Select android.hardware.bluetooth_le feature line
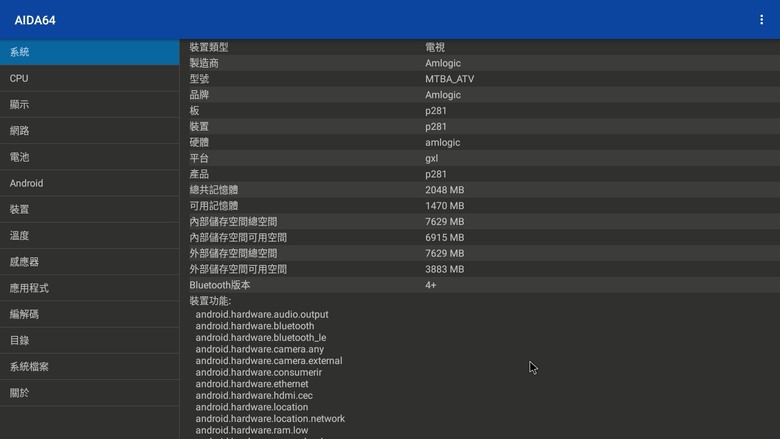This screenshot has width=780, height=439. tap(261, 338)
